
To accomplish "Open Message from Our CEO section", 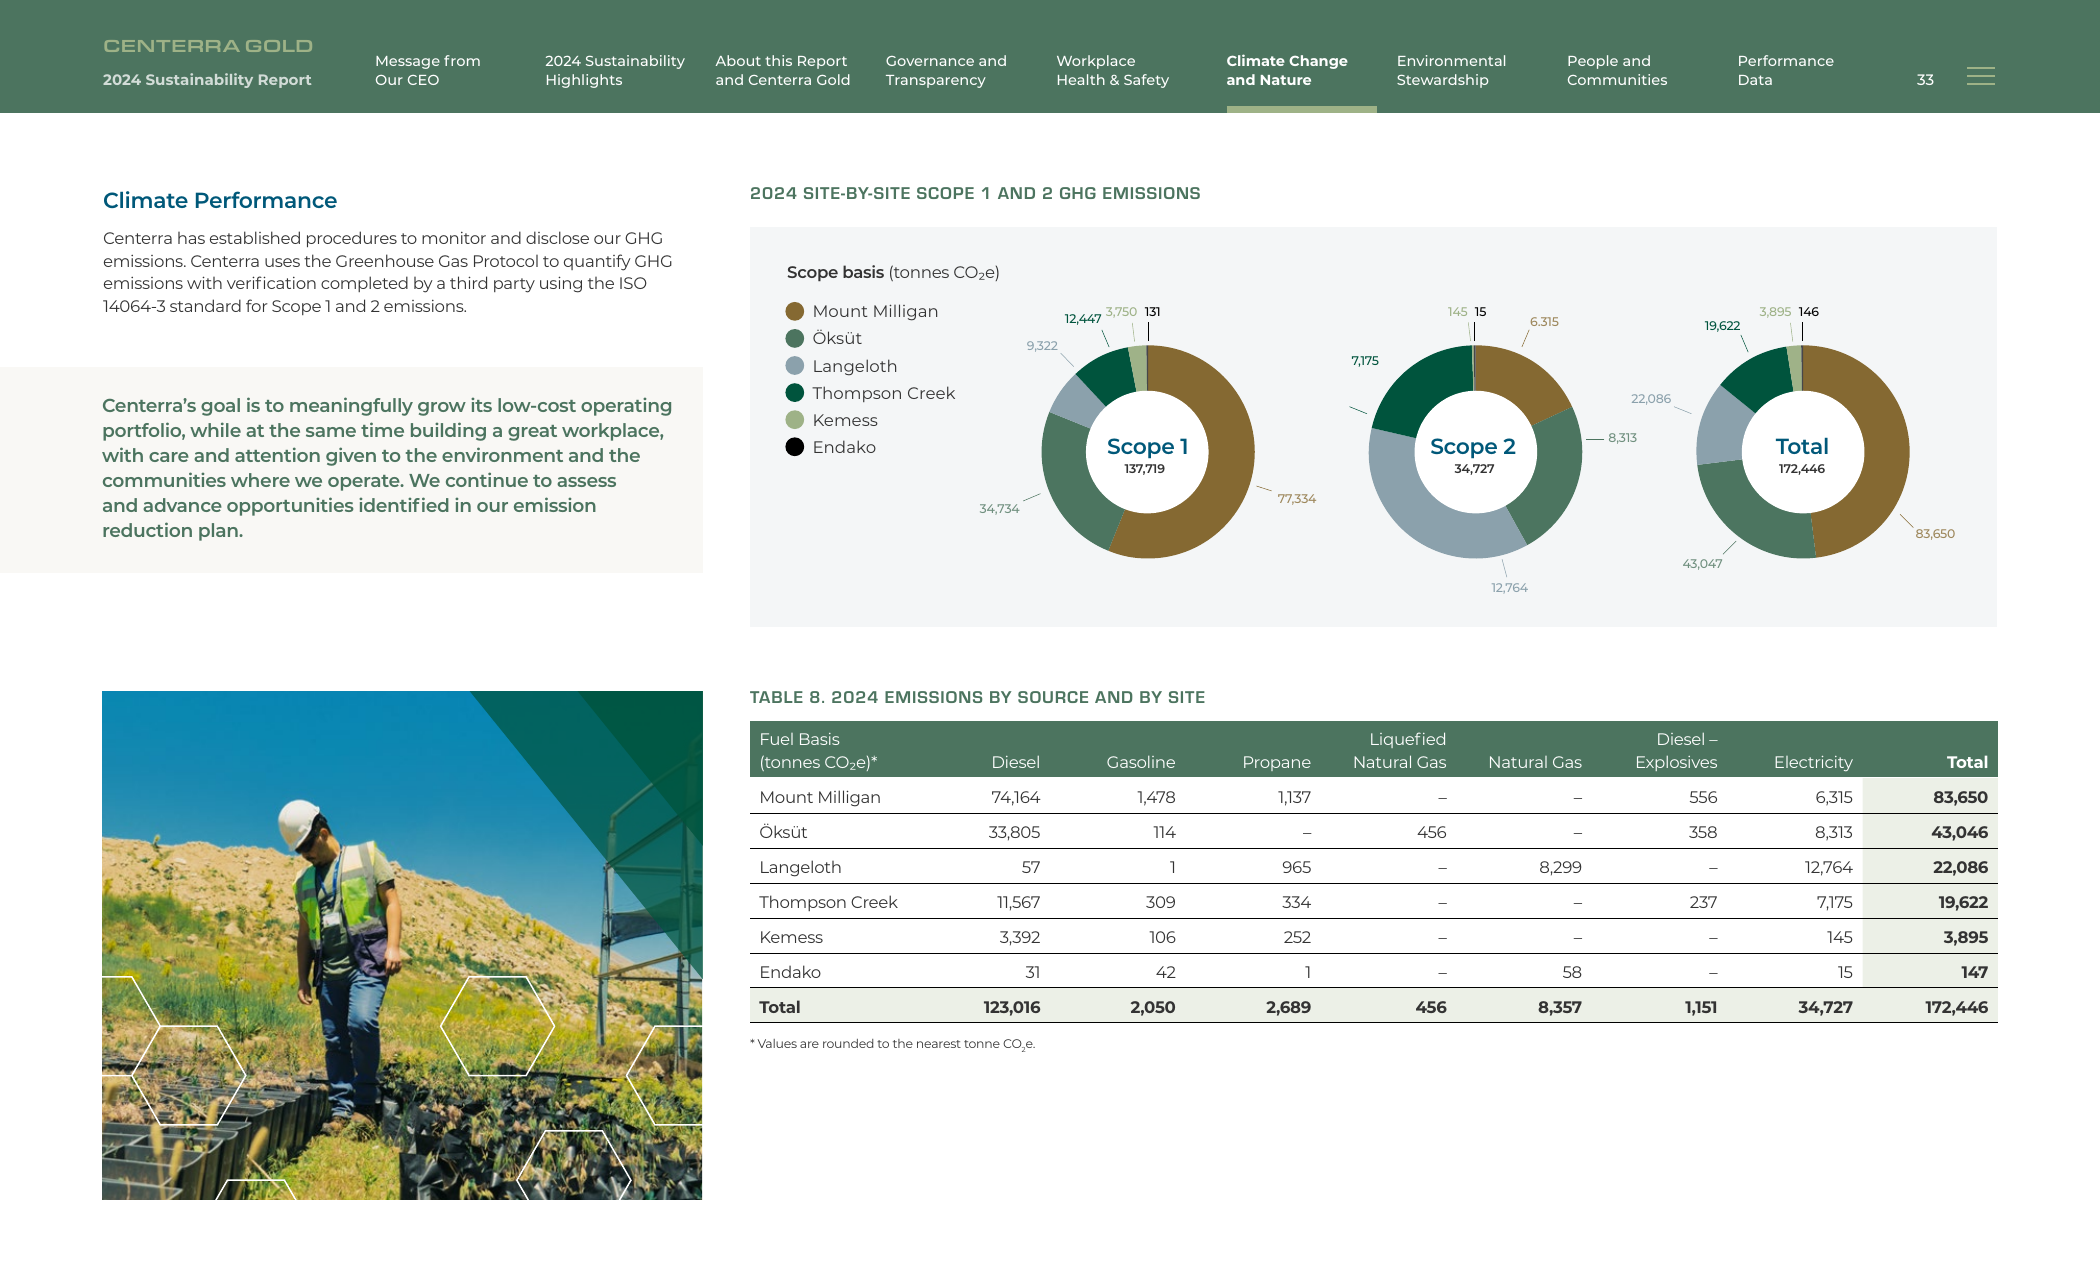I will [x=427, y=70].
